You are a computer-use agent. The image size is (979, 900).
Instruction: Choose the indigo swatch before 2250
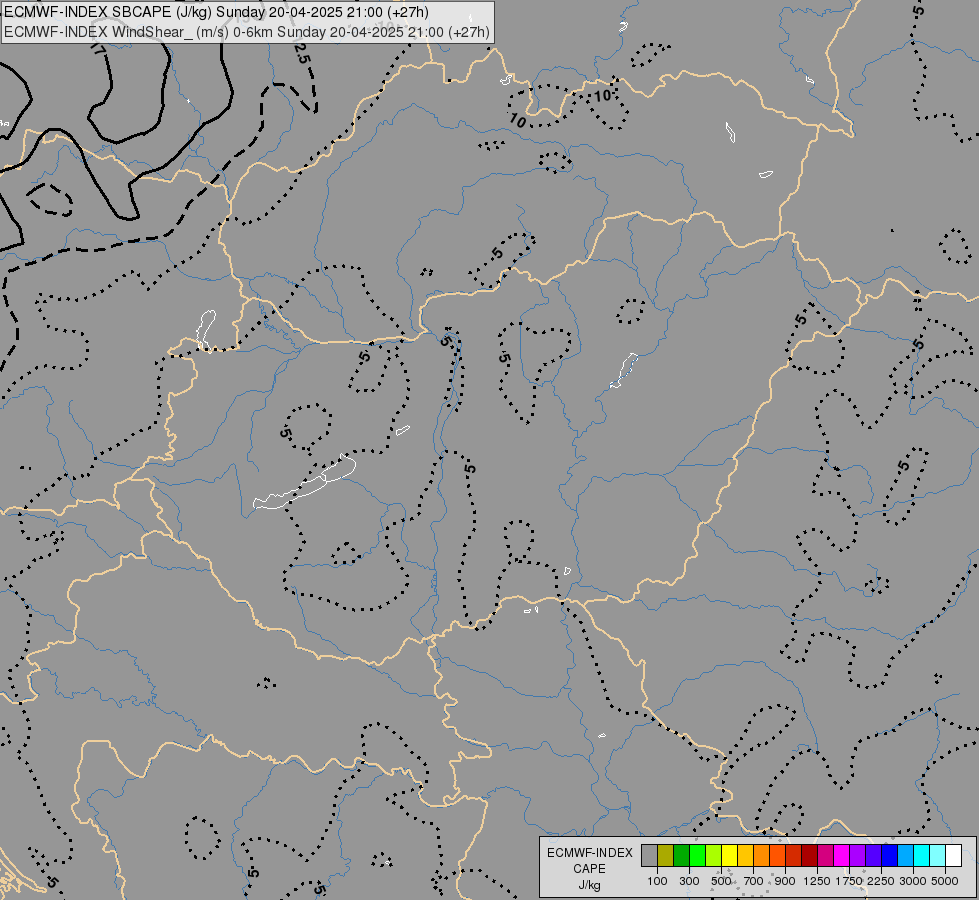[x=873, y=855]
